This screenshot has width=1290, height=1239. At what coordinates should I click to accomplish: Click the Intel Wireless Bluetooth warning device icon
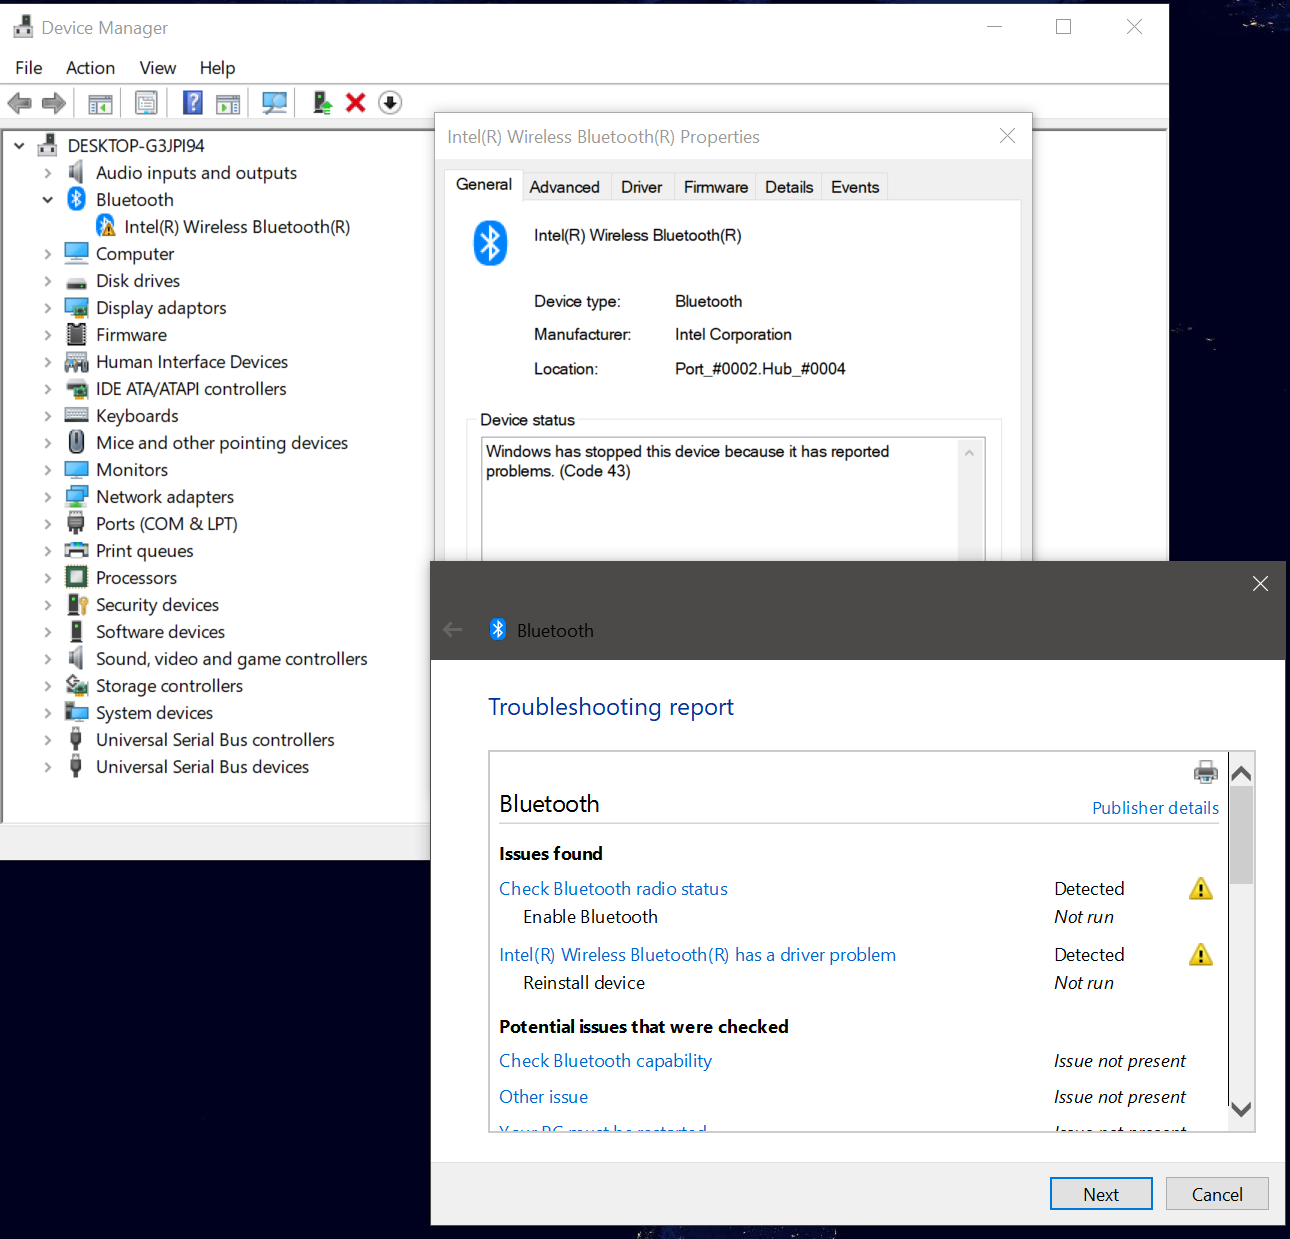point(106,226)
